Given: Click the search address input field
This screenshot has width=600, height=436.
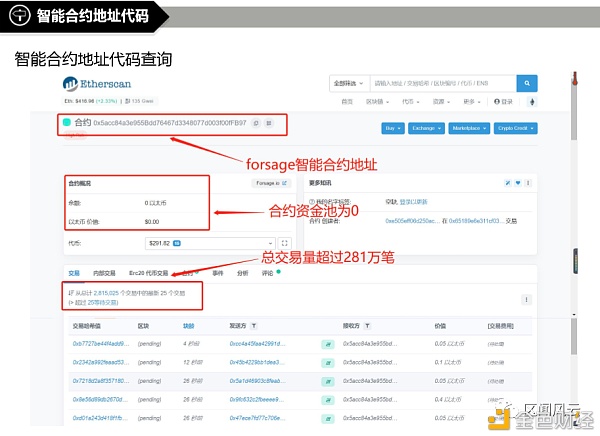Looking at the screenshot, I should pyautogui.click(x=443, y=83).
